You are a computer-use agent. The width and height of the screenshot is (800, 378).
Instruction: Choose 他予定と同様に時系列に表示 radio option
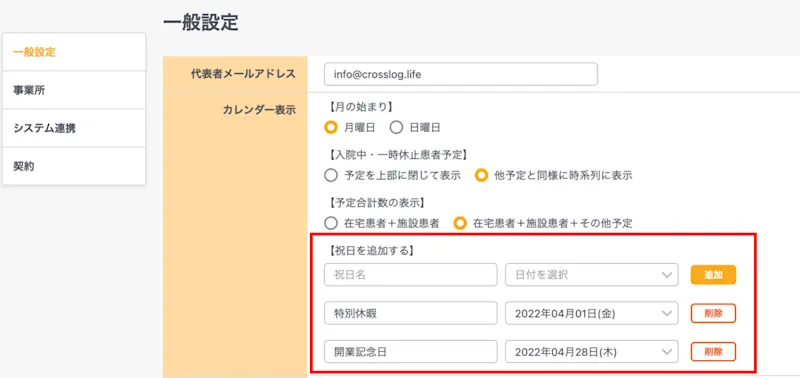coord(481,176)
